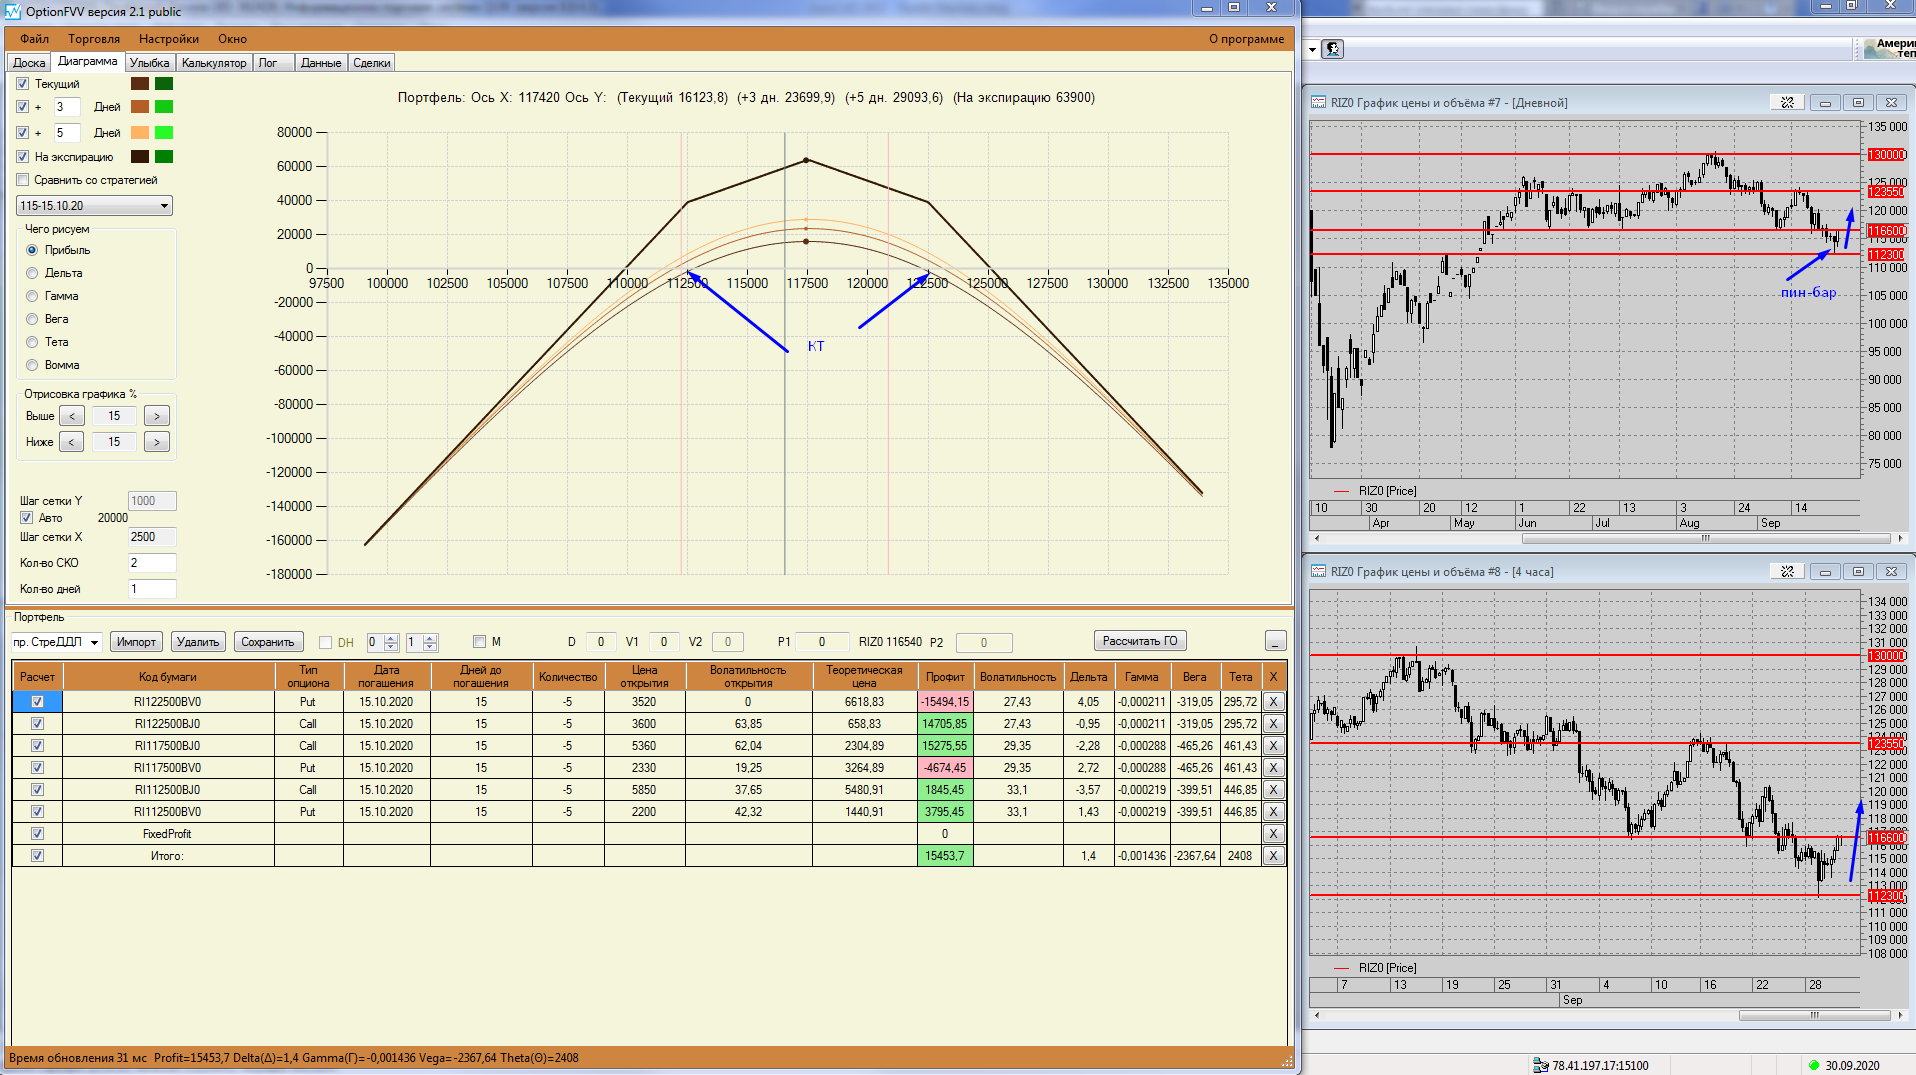Select the Вомма radio button

click(32, 365)
